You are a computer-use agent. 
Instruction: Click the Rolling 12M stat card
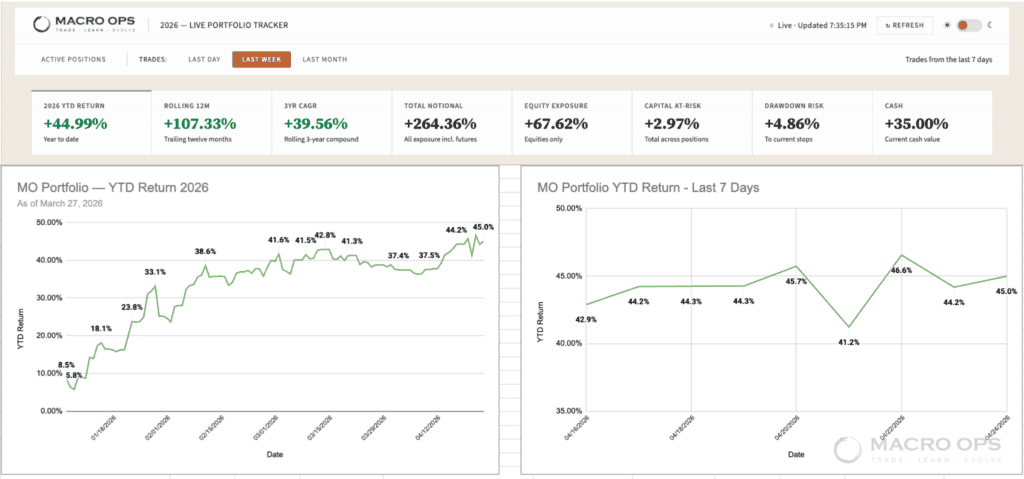211,122
